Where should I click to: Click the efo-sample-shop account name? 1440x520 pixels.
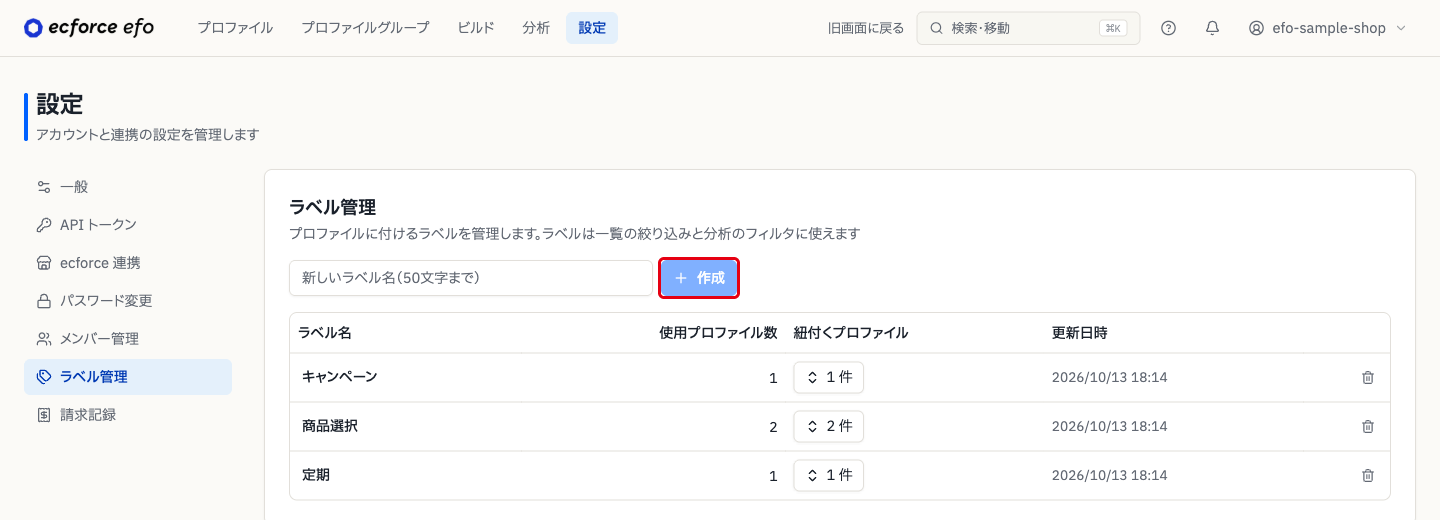tap(1329, 28)
